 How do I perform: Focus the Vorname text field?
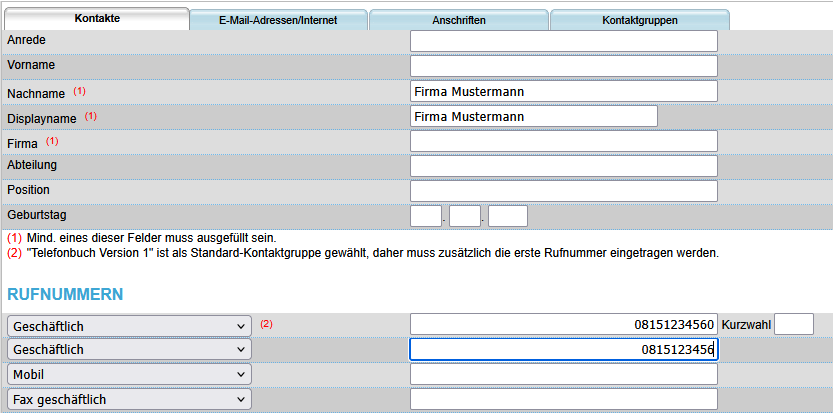pyautogui.click(x=563, y=66)
